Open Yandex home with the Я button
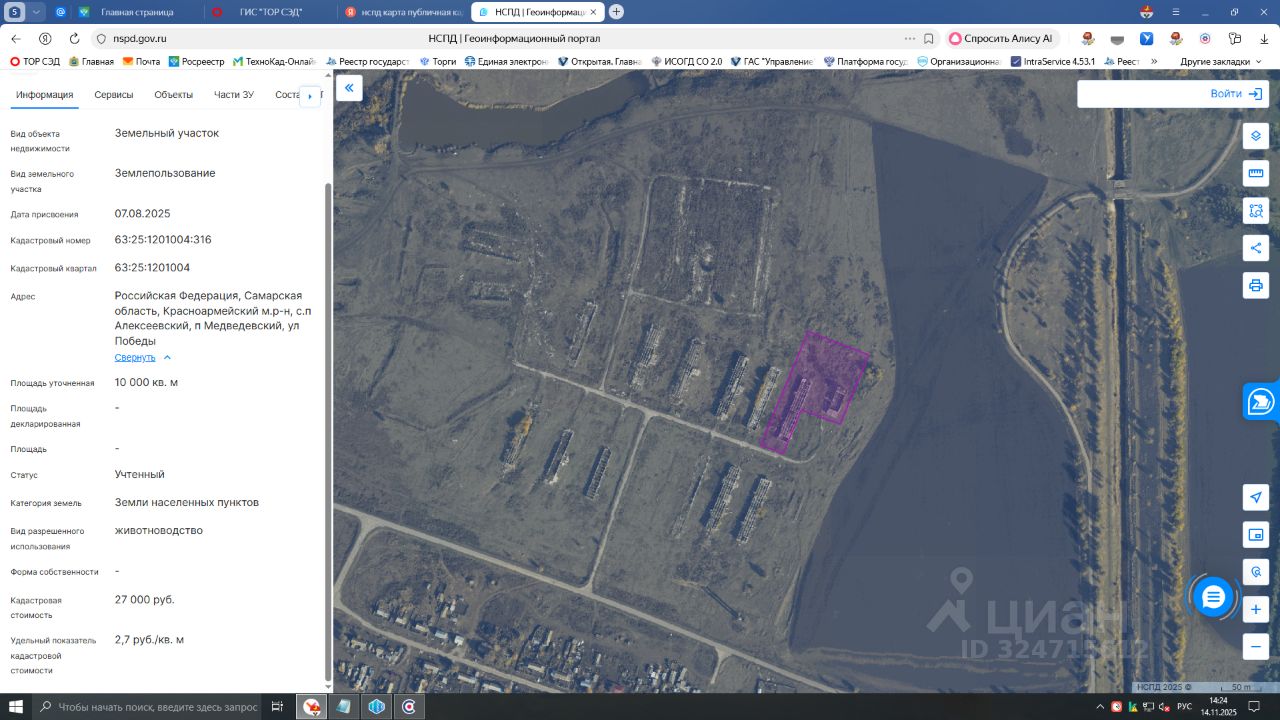This screenshot has width=1280, height=720. click(45, 39)
